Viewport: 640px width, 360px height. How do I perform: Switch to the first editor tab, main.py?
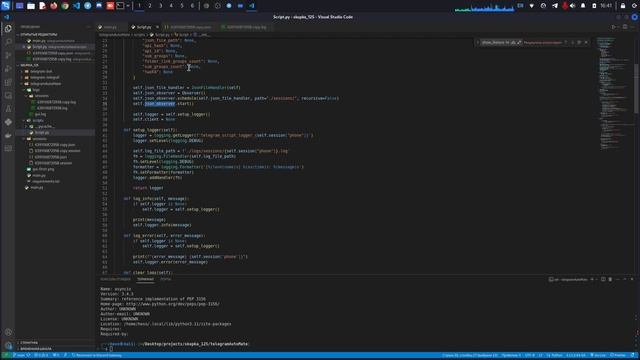[x=111, y=27]
